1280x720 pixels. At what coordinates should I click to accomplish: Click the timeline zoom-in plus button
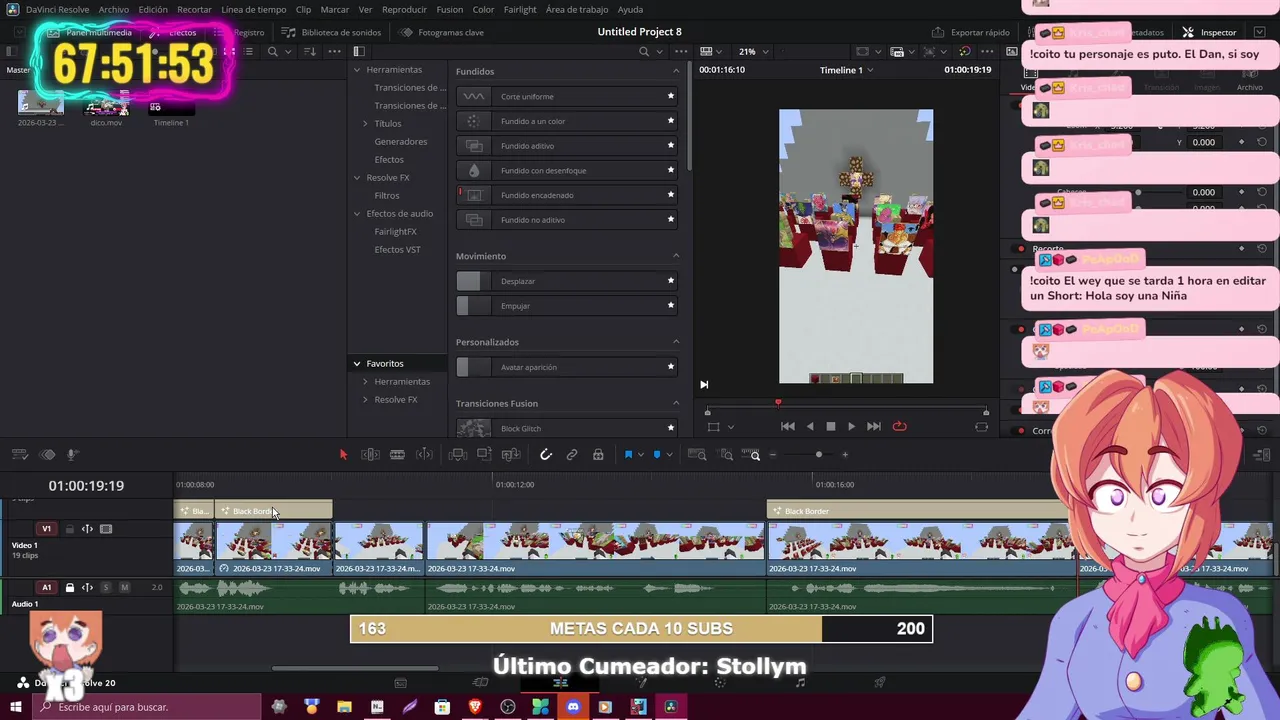pyautogui.click(x=845, y=455)
